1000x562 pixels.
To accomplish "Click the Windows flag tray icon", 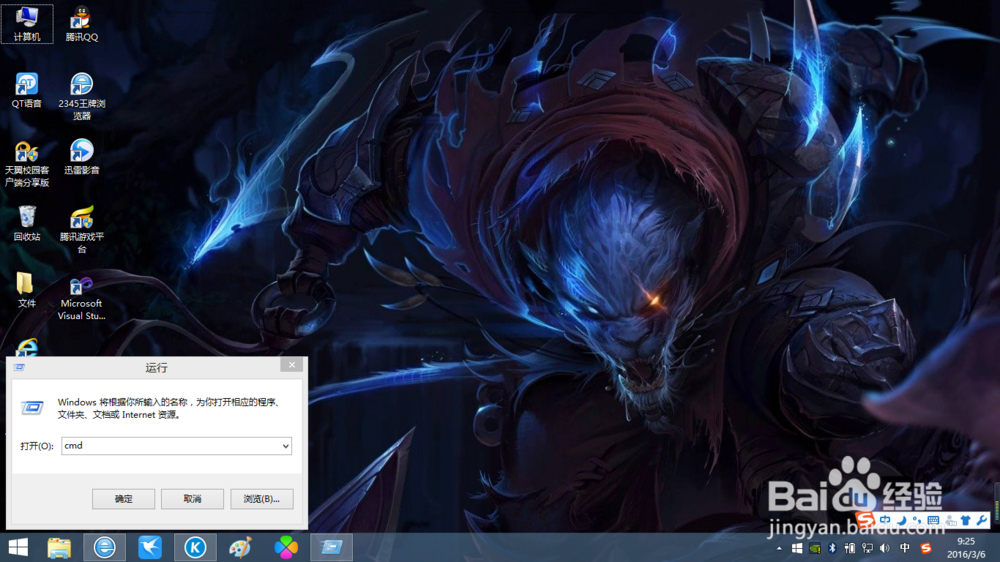I will [x=797, y=548].
